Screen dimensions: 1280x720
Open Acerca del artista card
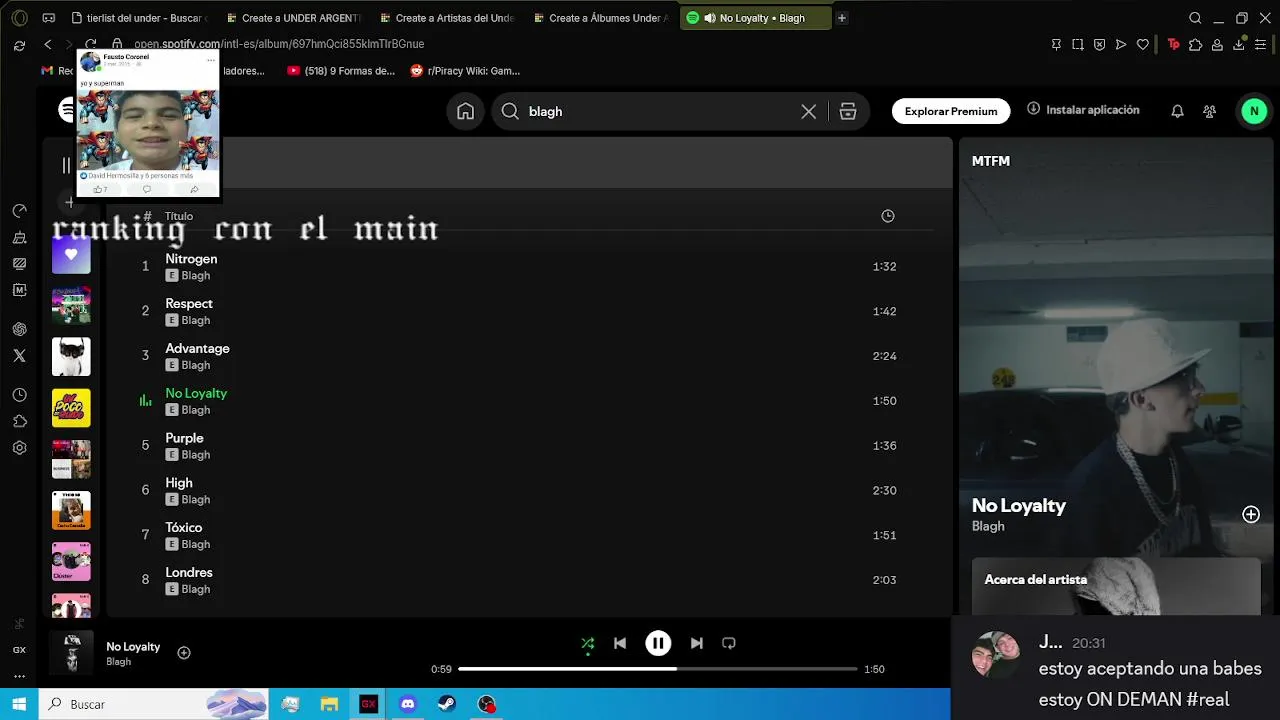point(1116,586)
